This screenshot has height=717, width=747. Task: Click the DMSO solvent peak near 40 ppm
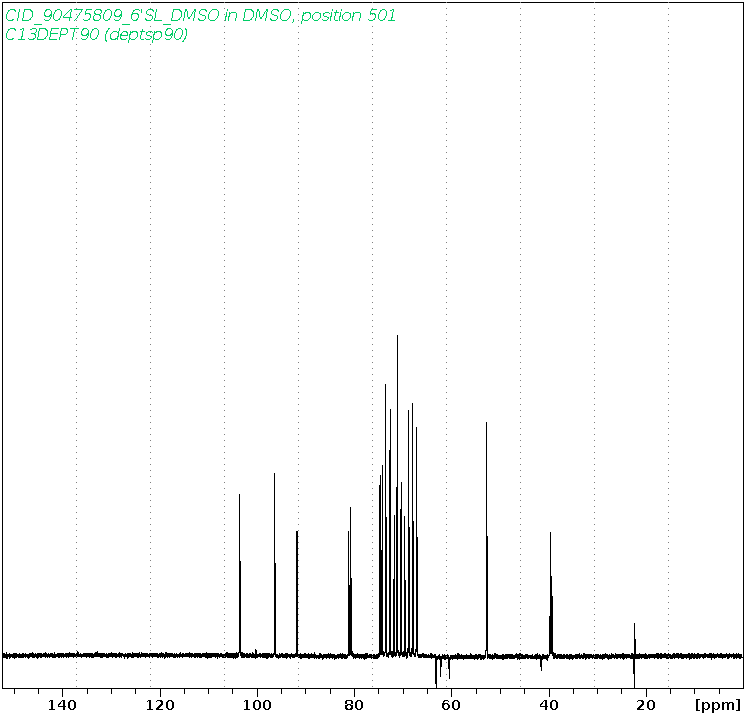(x=551, y=593)
